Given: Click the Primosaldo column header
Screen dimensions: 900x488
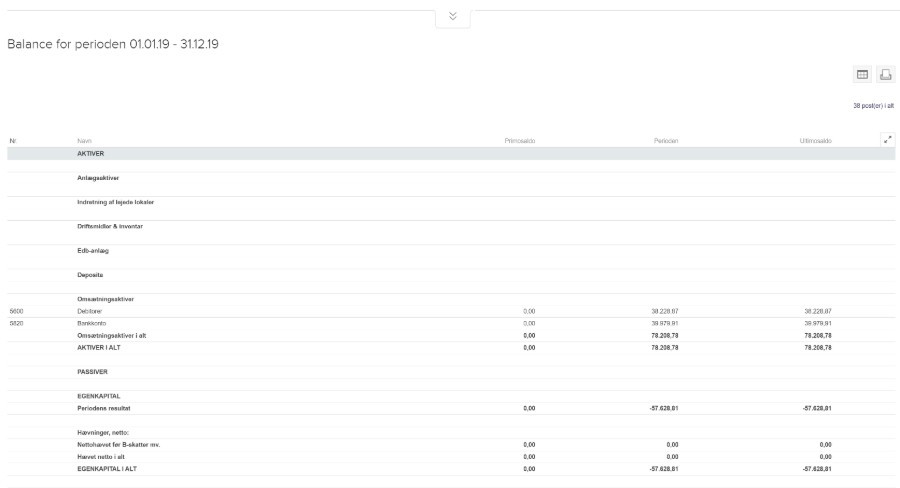Looking at the screenshot, I should (x=520, y=141).
